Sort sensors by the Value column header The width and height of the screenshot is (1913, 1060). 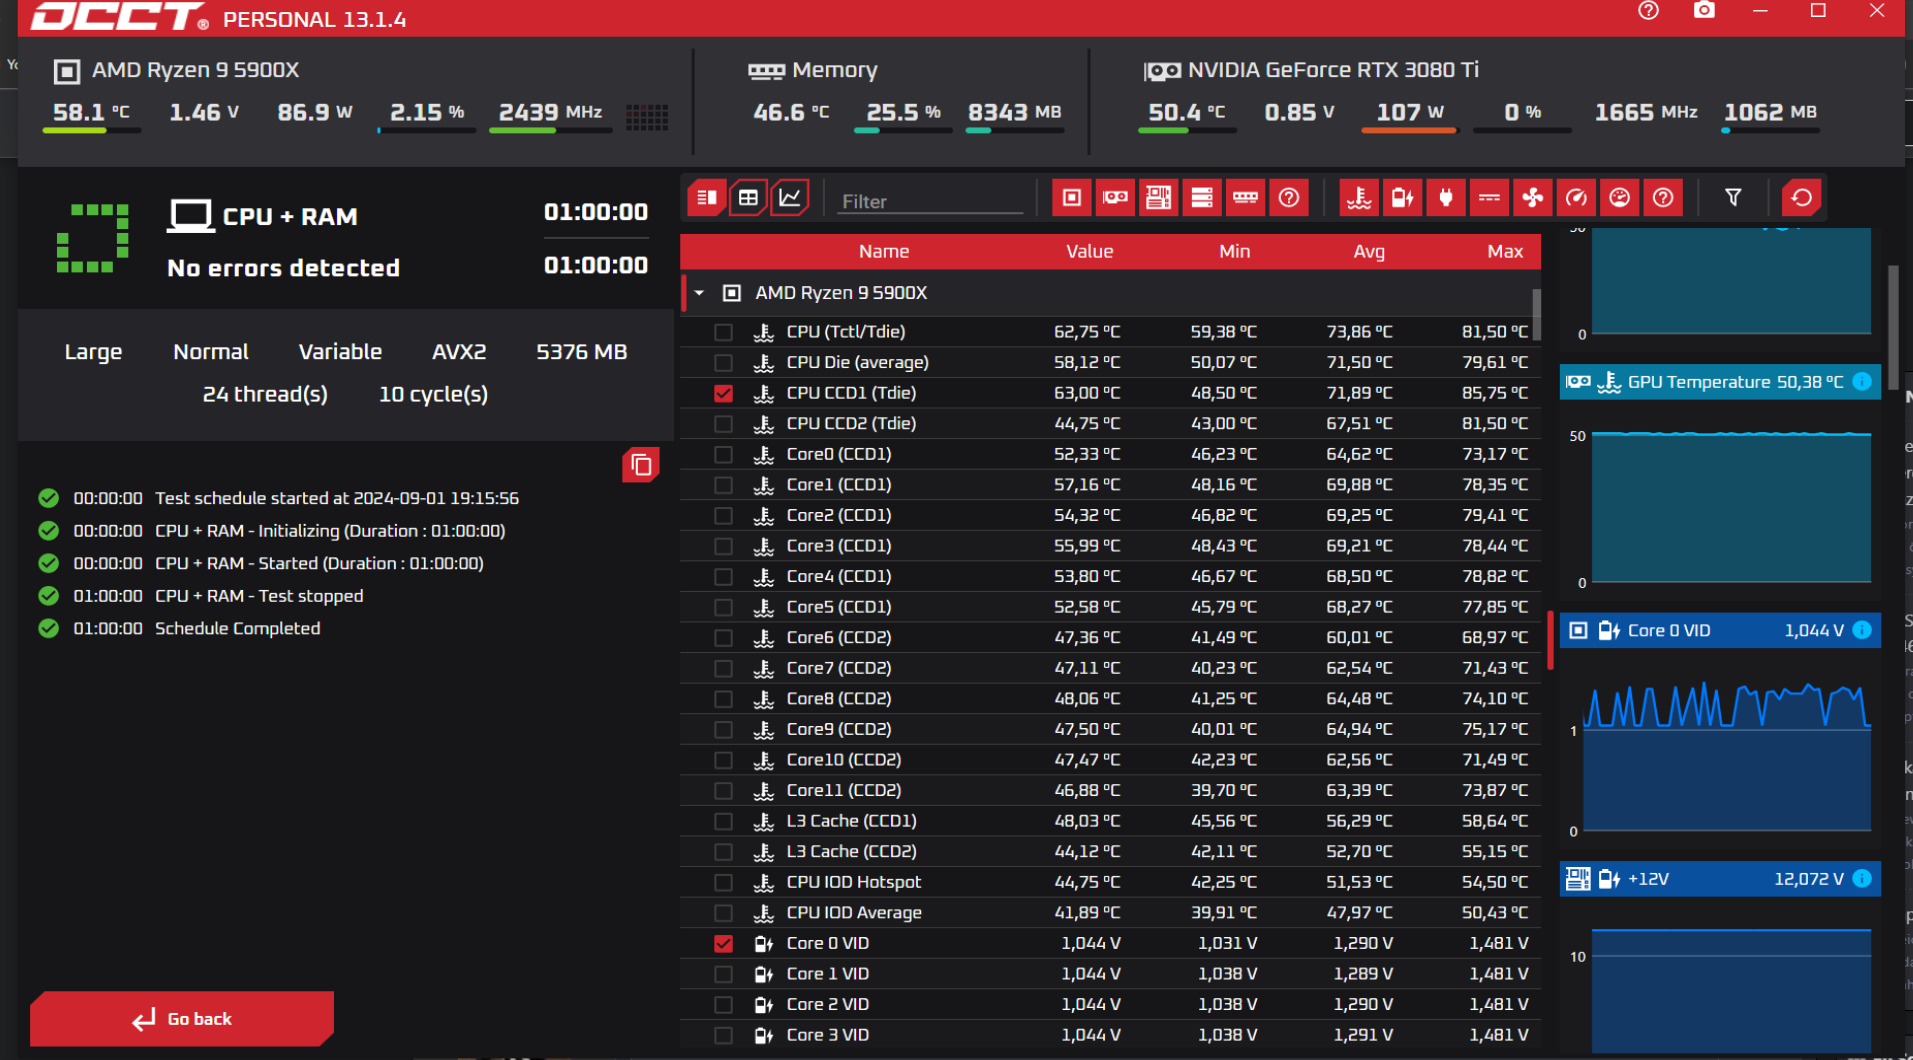[1089, 251]
